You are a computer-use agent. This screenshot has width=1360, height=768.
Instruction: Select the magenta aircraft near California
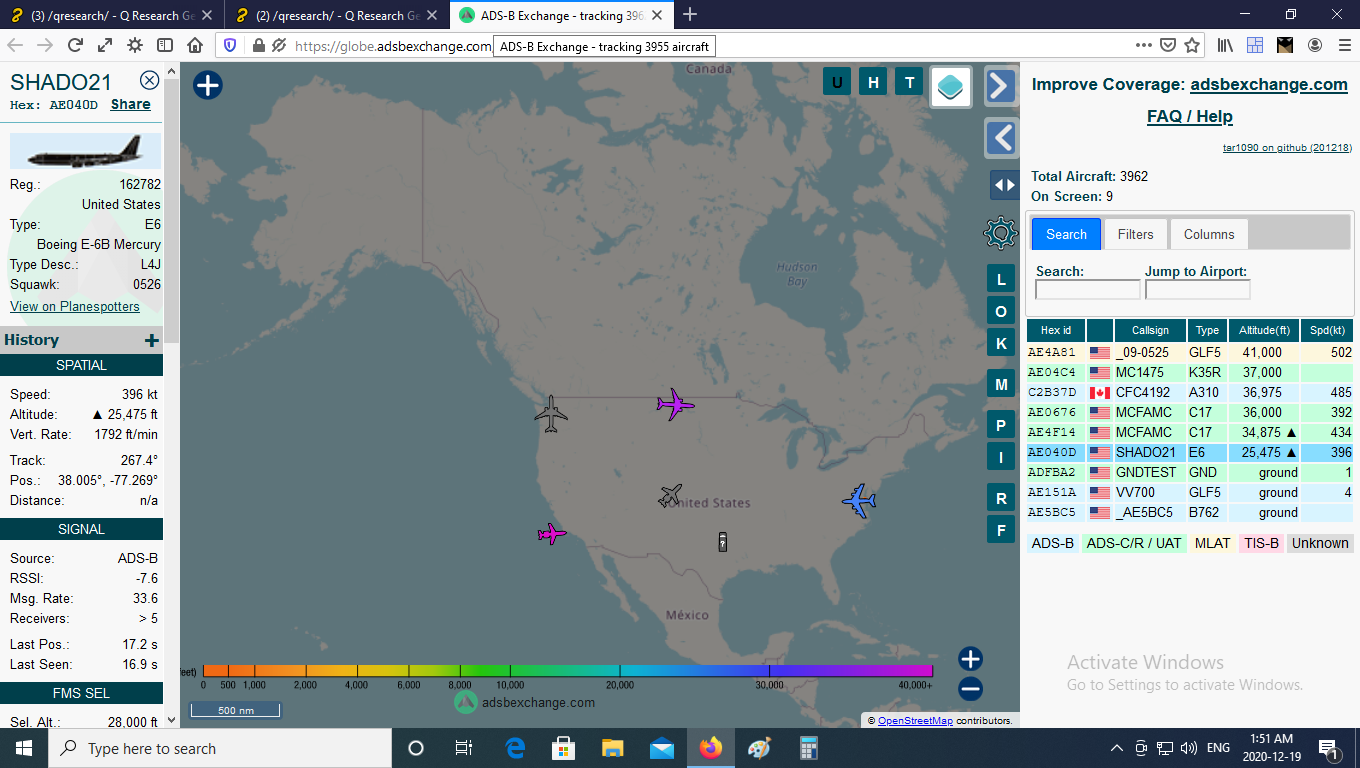[x=551, y=534]
